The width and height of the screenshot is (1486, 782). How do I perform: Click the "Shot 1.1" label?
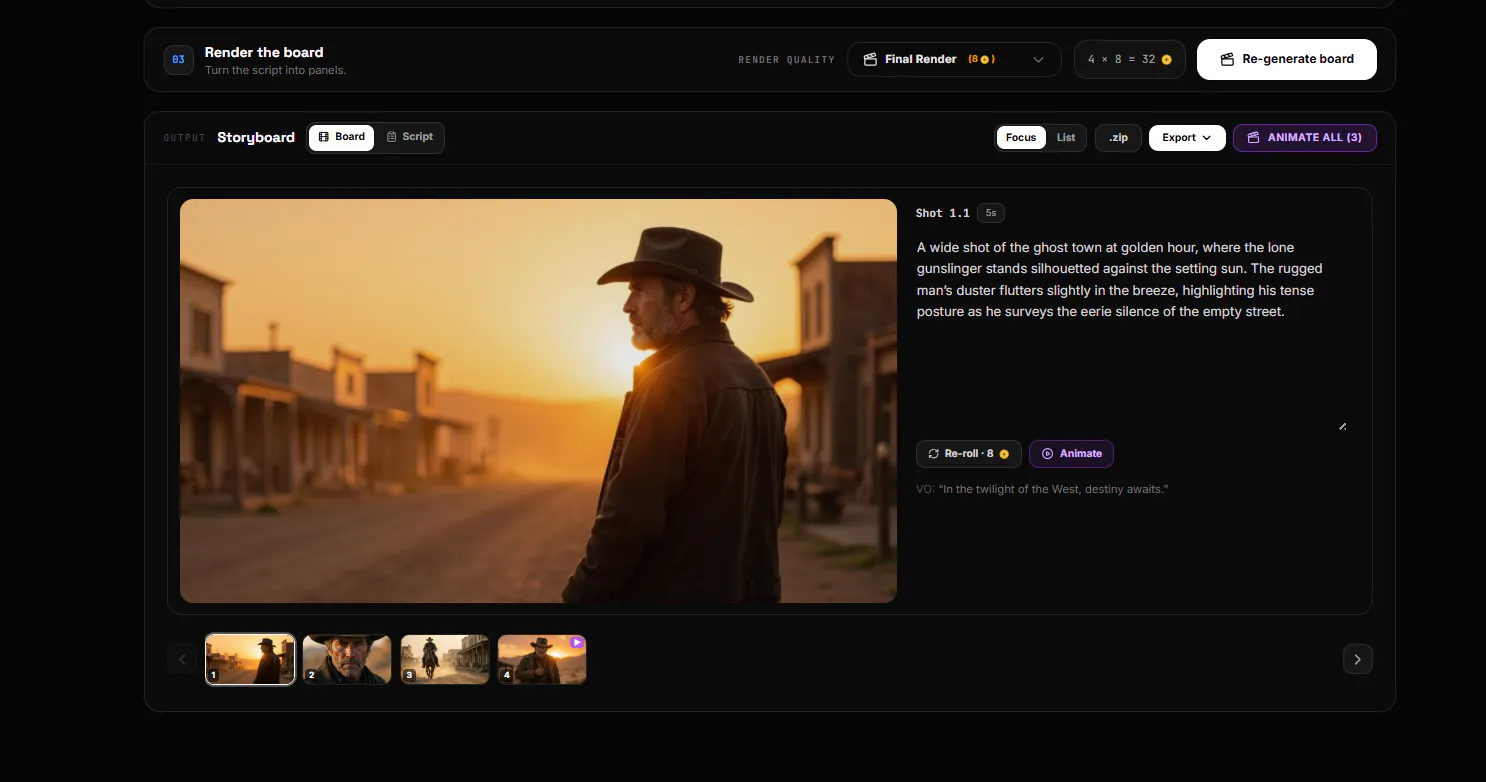point(943,213)
